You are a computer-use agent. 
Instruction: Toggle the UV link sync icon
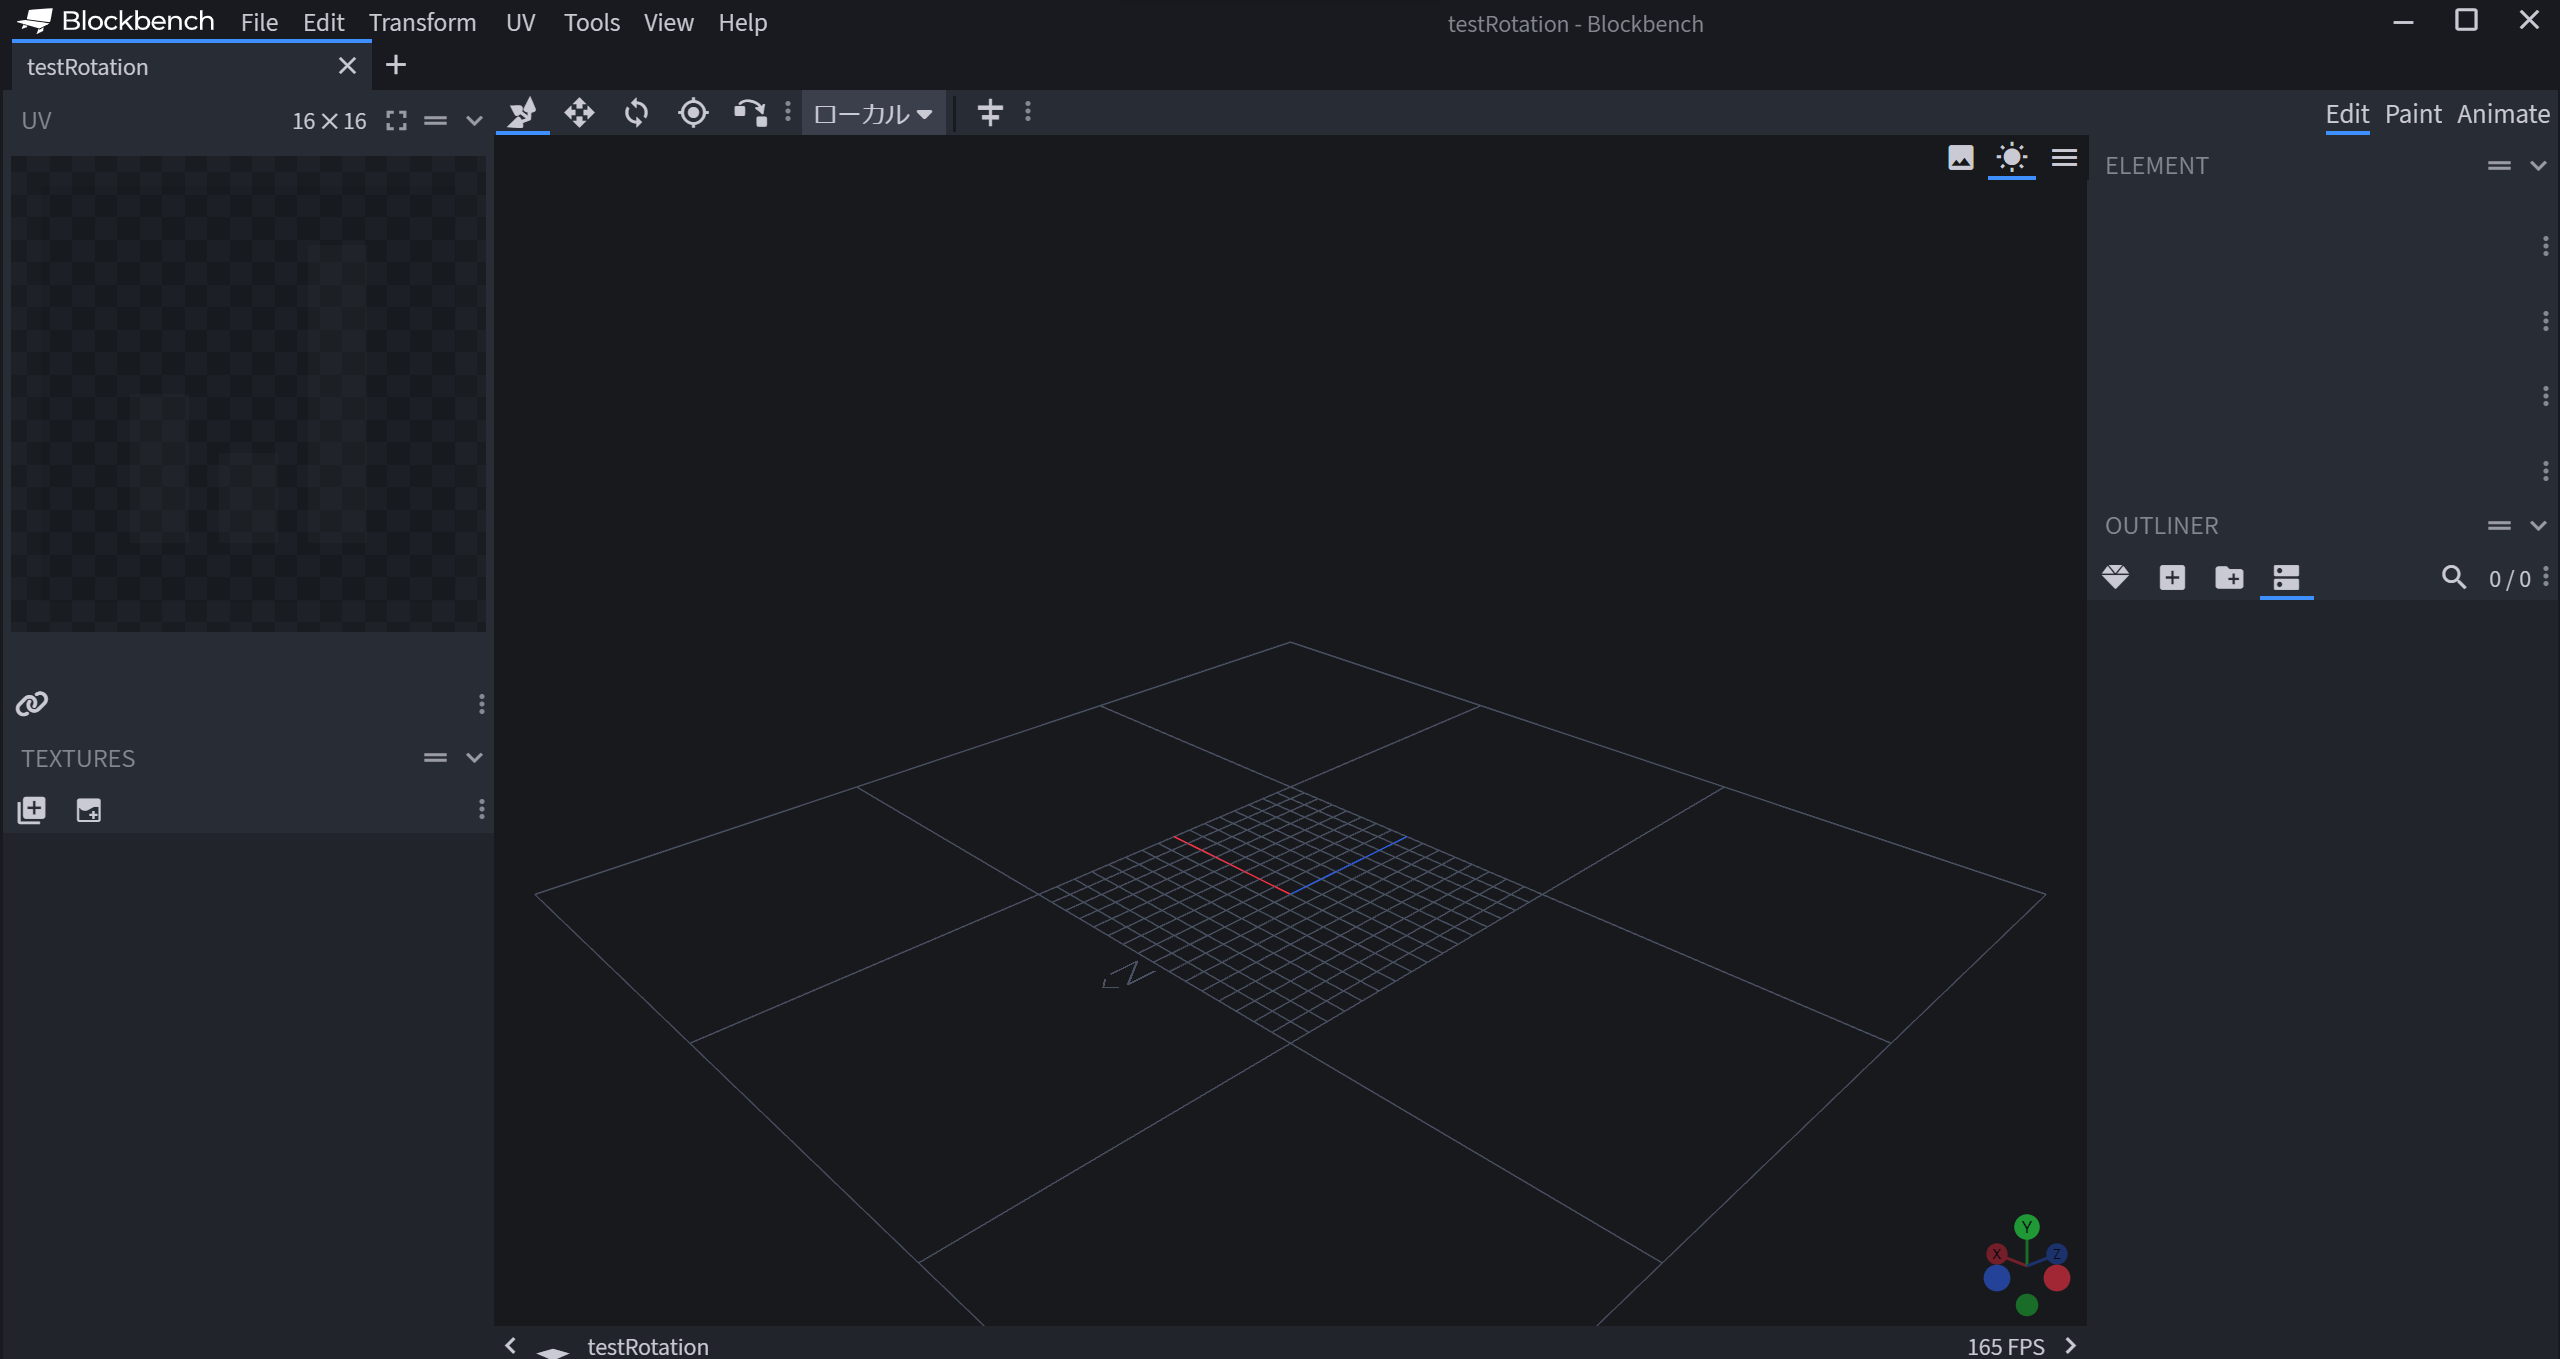(x=31, y=703)
